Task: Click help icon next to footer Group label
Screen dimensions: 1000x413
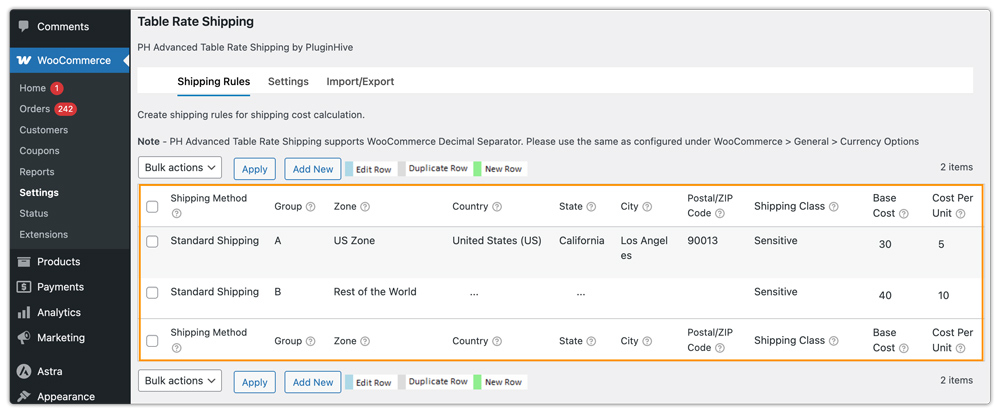Action: point(311,341)
